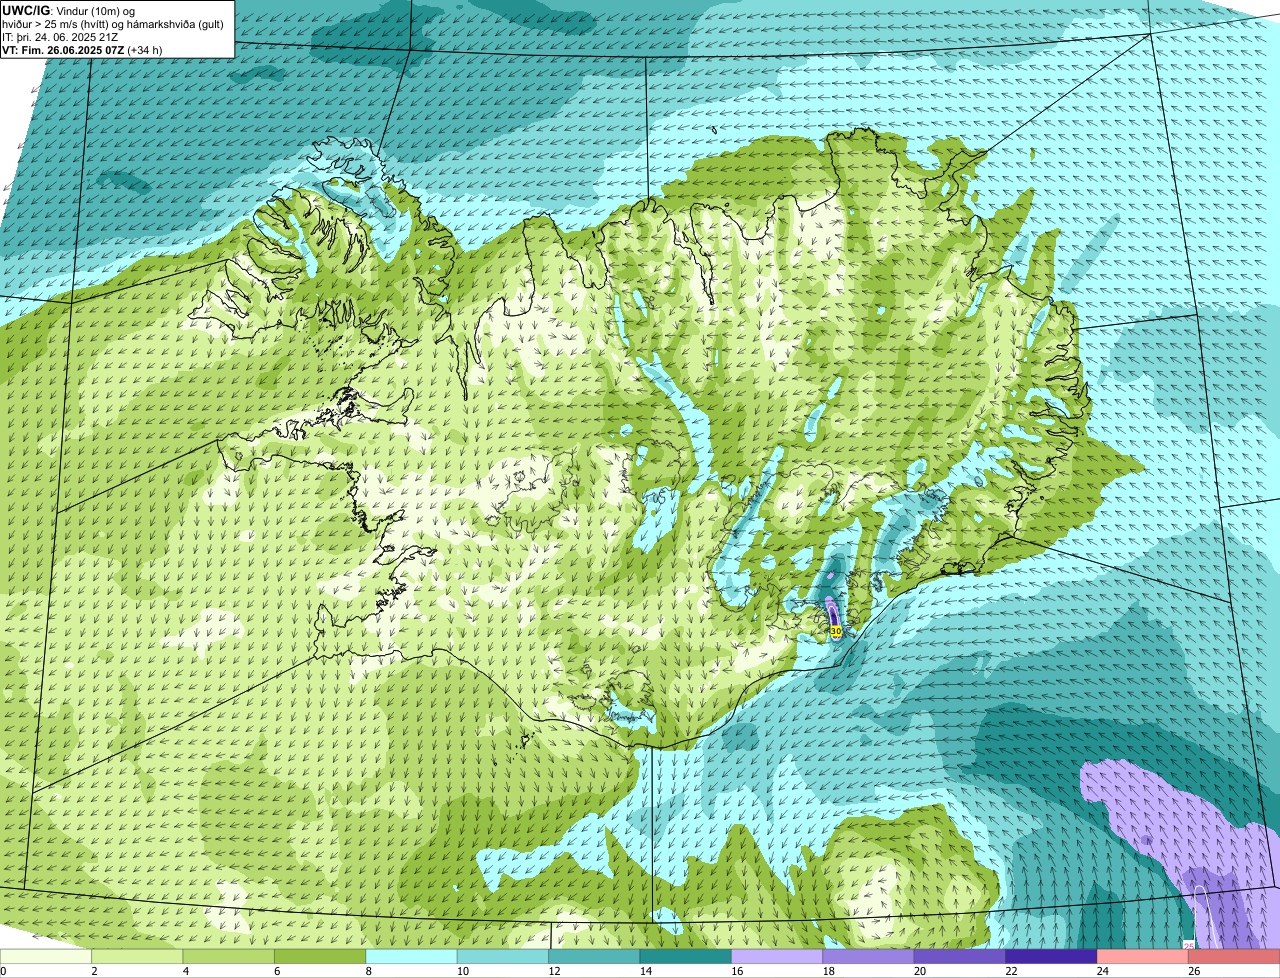Click the legend scale label '16'
The height and width of the screenshot is (978, 1280).
coord(737,971)
